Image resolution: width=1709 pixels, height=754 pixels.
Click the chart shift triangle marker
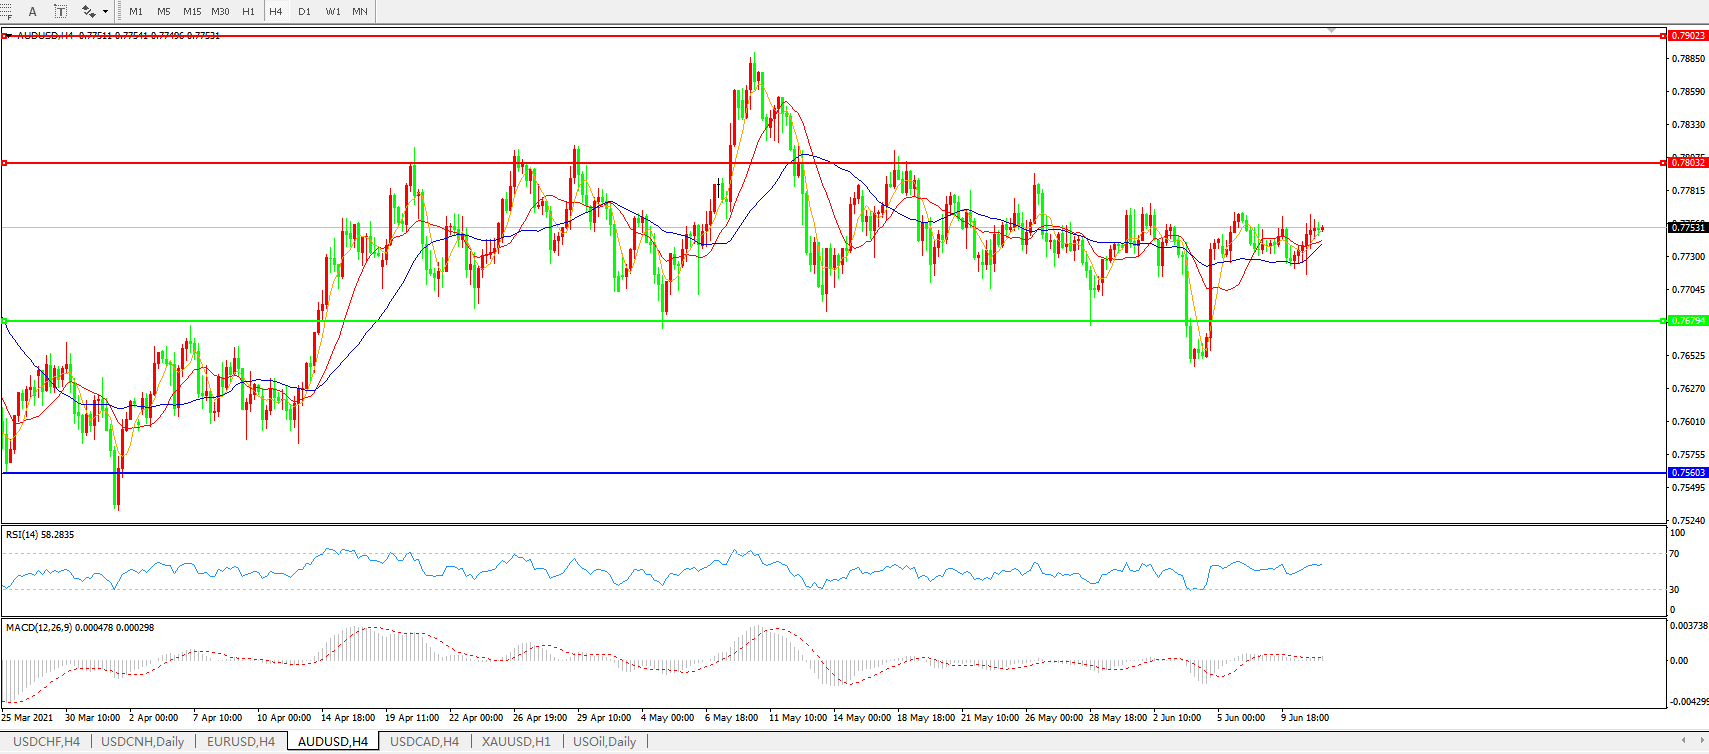point(1331,30)
